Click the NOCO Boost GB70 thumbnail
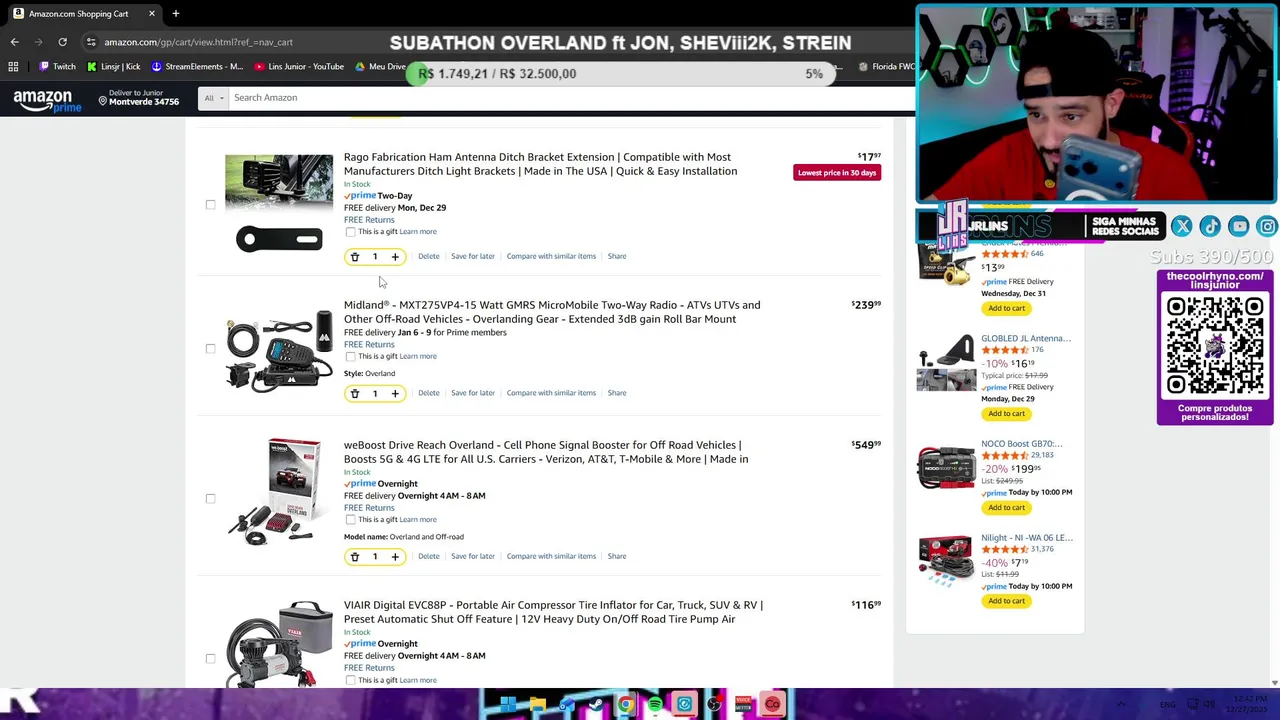The height and width of the screenshot is (720, 1280). pyautogui.click(x=946, y=468)
